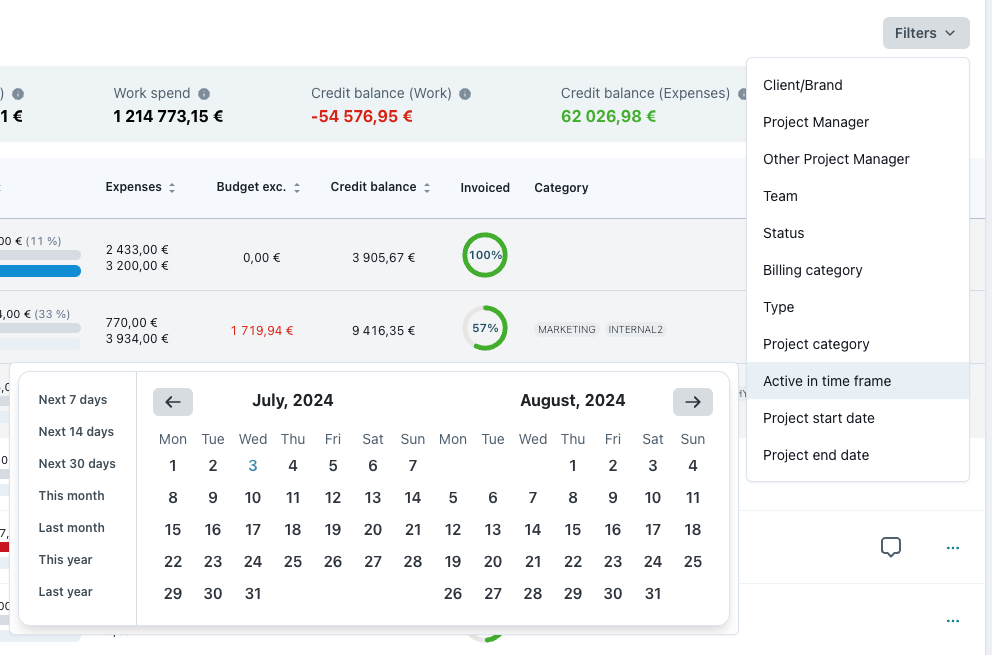Select the Team filter
This screenshot has height=655, width=992.
tap(858, 196)
